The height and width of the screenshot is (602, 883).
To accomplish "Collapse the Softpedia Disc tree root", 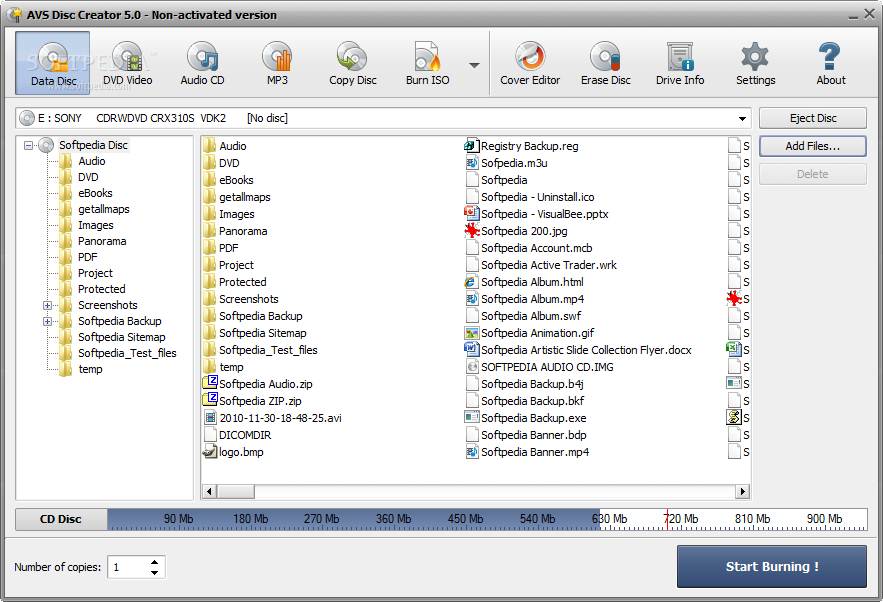I will 28,145.
